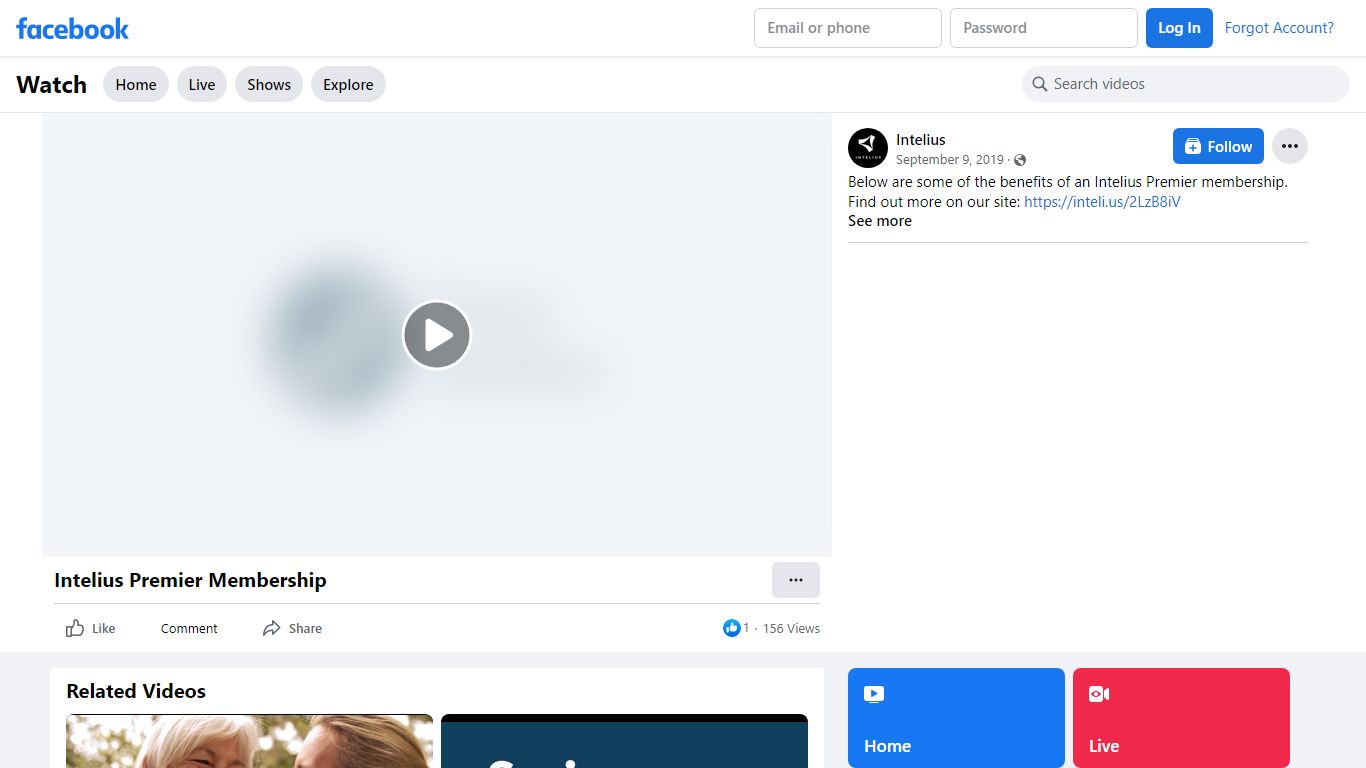The width and height of the screenshot is (1366, 768).
Task: Open the Forgot Account link
Action: point(1279,28)
